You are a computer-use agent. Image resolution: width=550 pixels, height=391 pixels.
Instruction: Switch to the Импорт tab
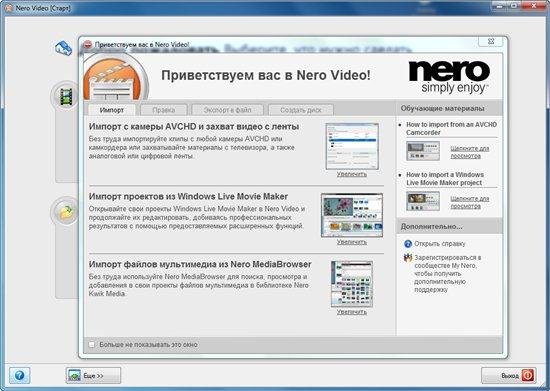(x=112, y=110)
